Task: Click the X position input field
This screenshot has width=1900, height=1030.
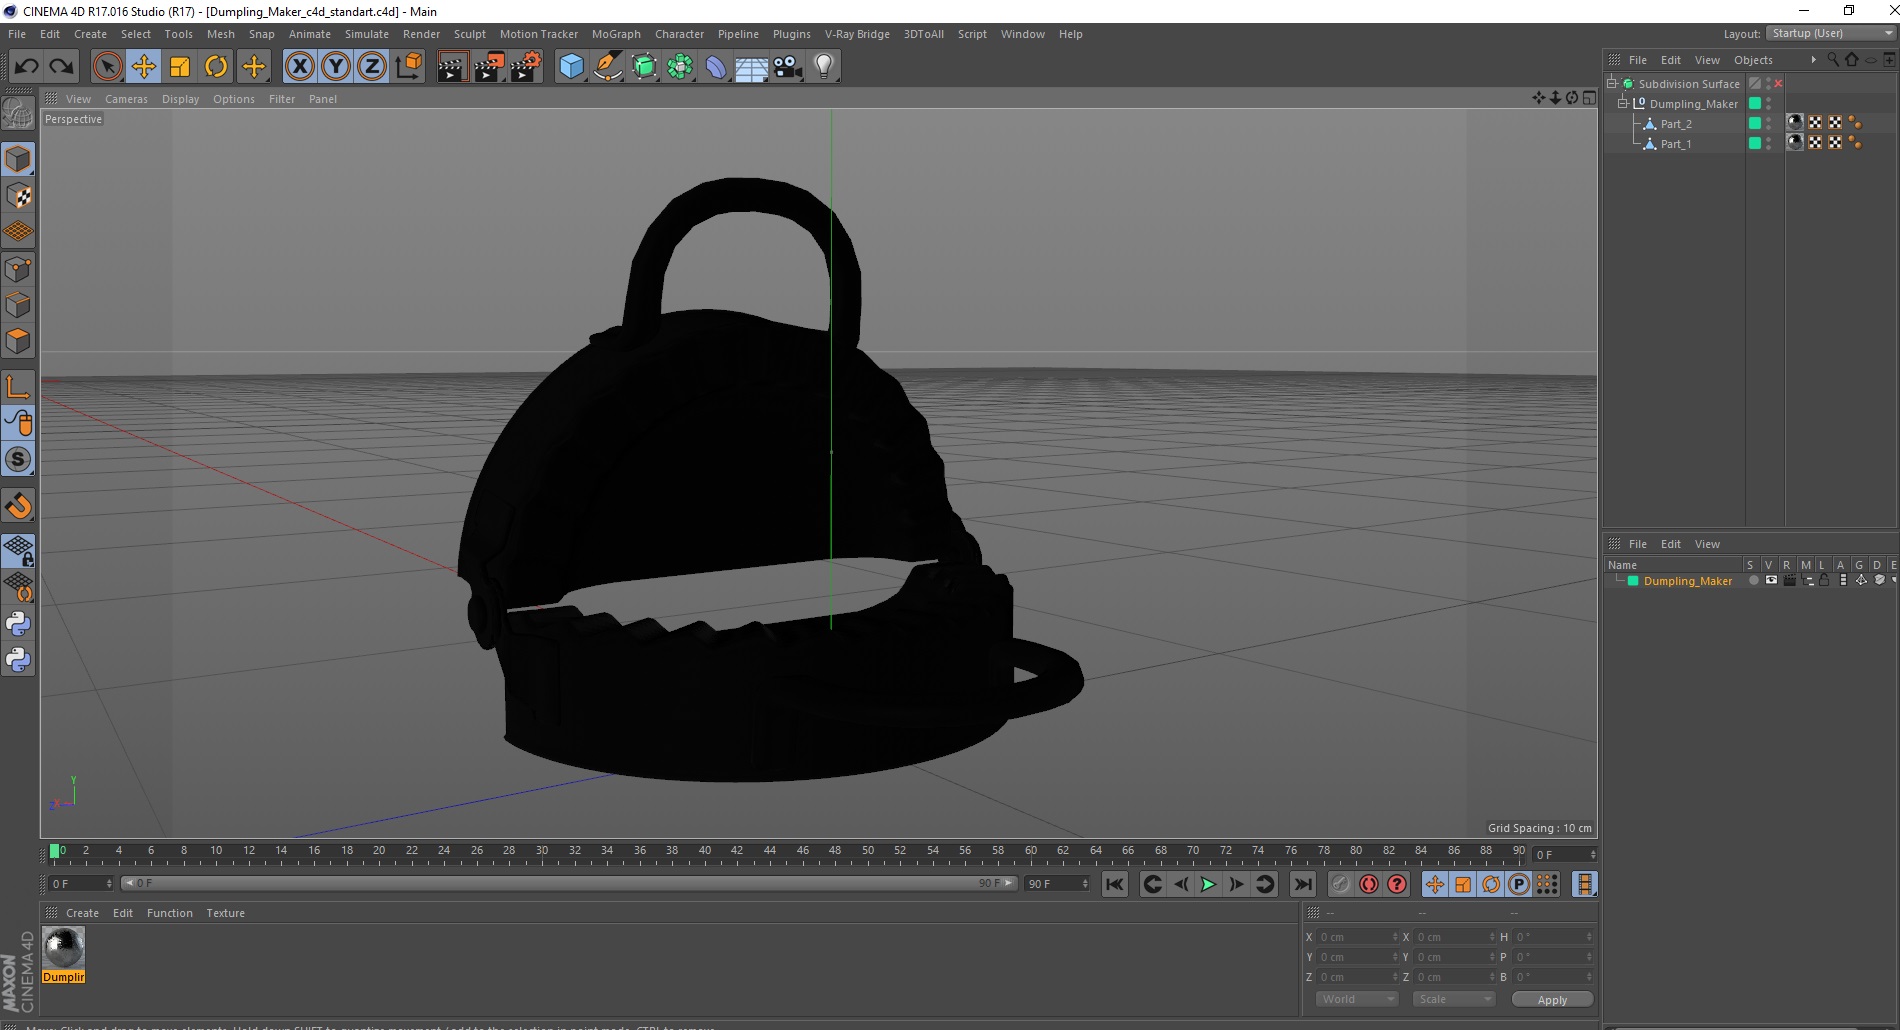Action: [x=1357, y=937]
